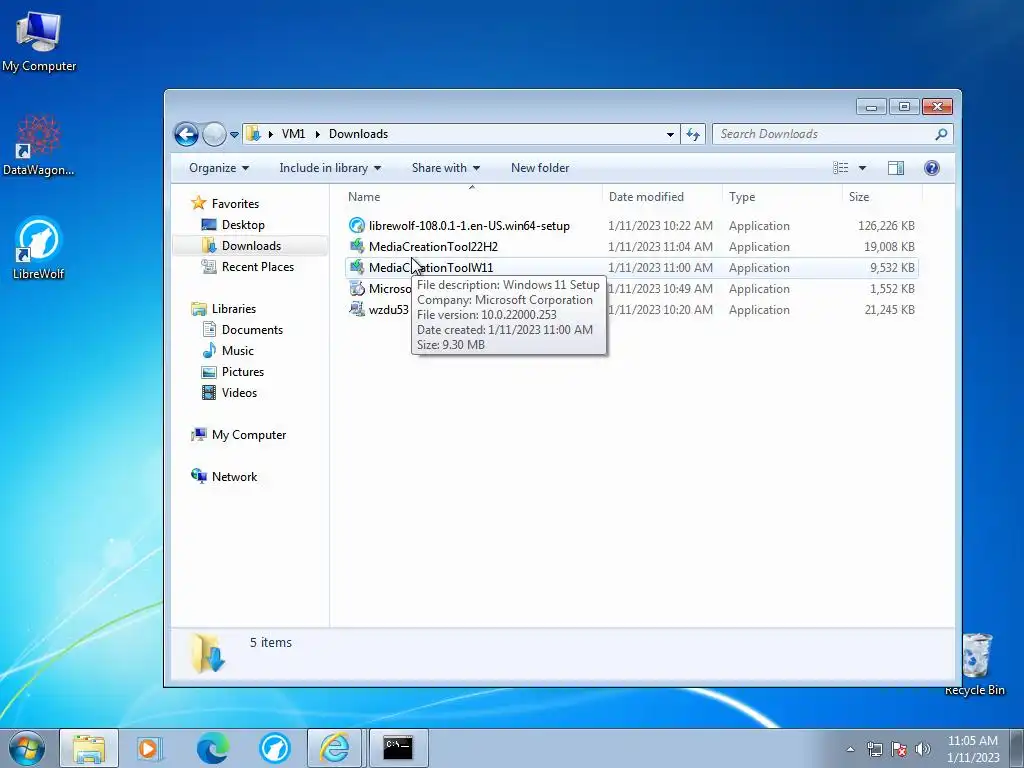The height and width of the screenshot is (768, 1024).
Task: Open the Share with menu
Action: 445,168
